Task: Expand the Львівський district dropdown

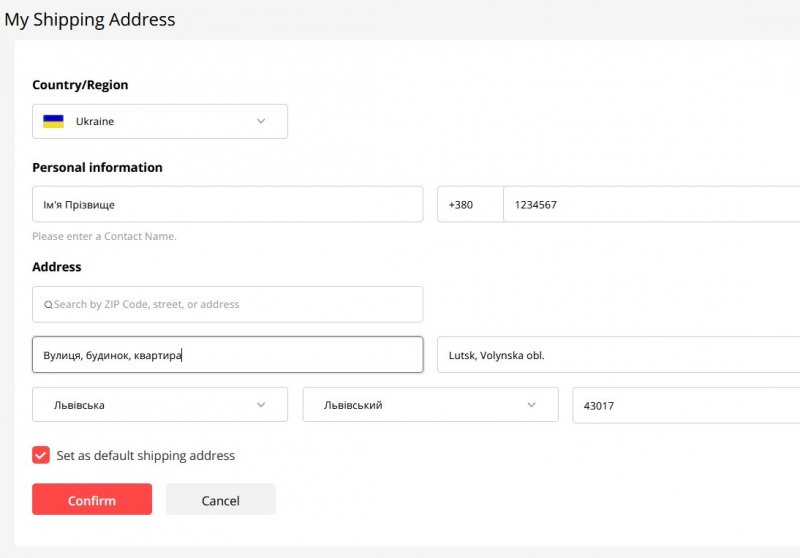Action: 420,405
